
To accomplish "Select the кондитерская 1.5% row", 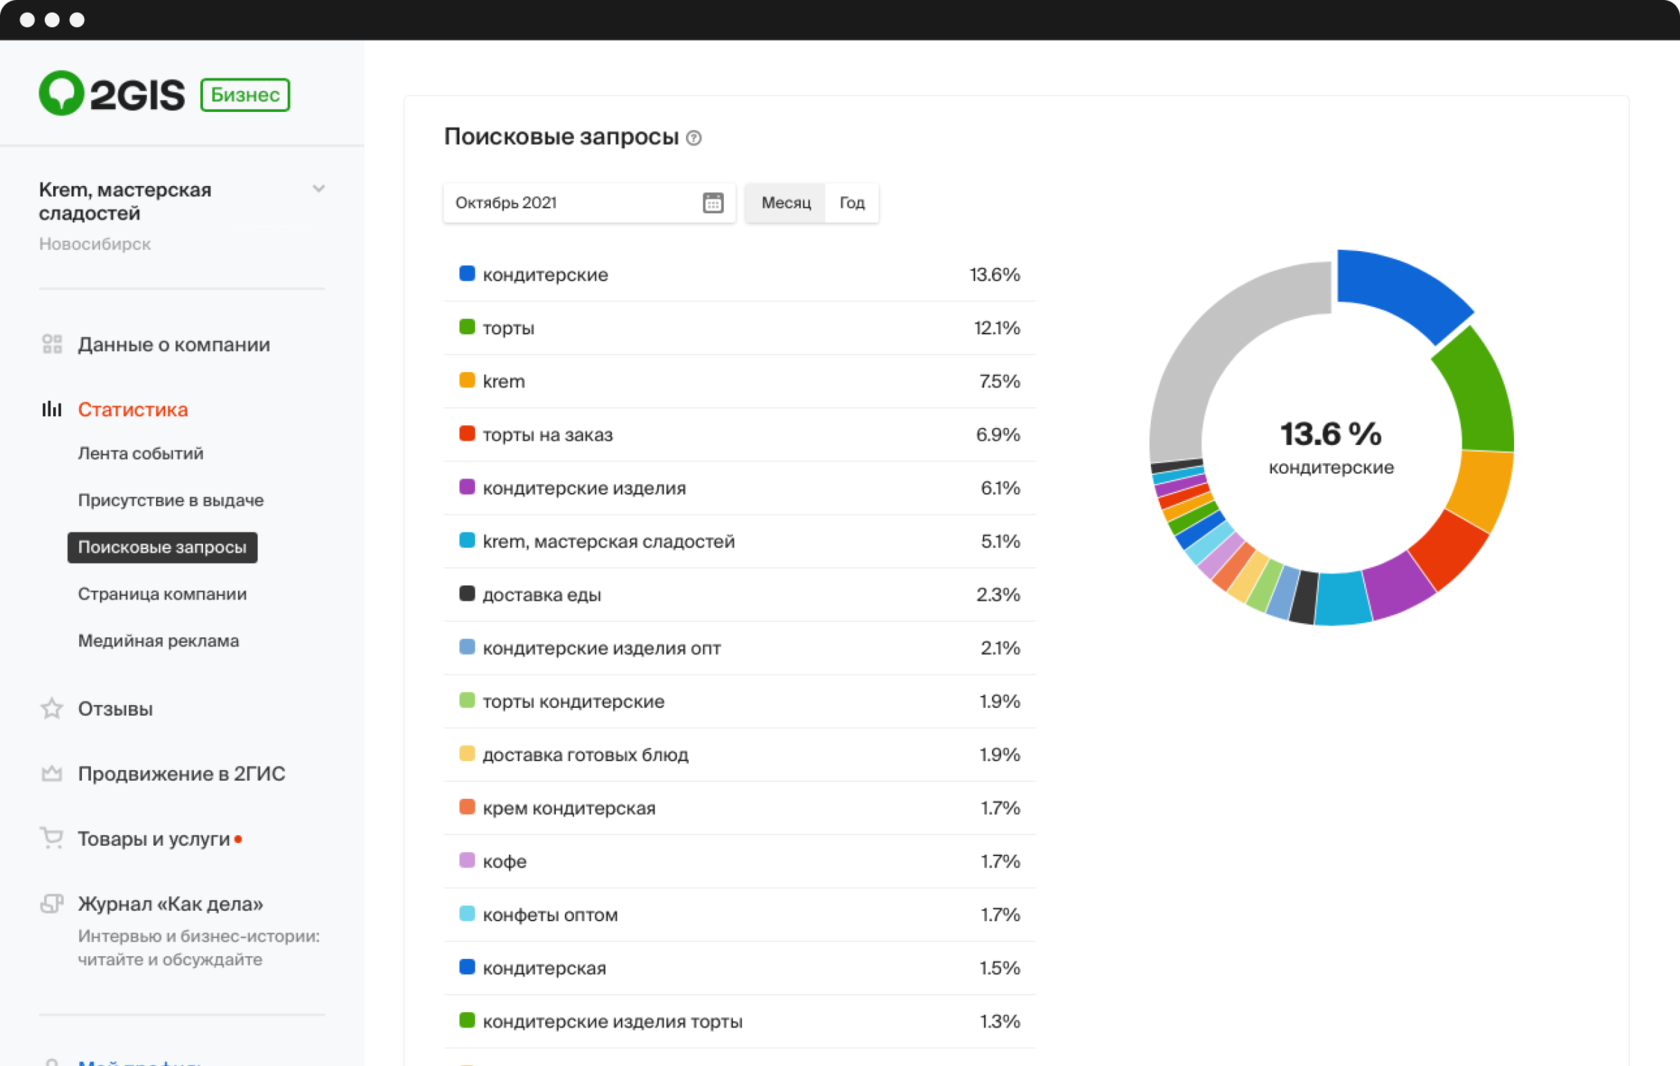I will (740, 968).
